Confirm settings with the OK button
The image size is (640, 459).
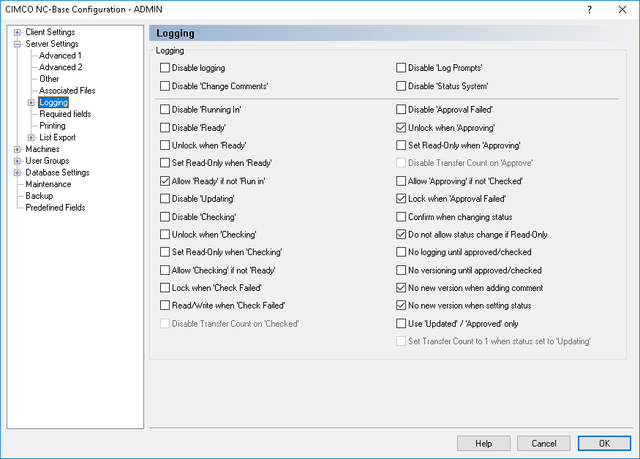pos(604,443)
